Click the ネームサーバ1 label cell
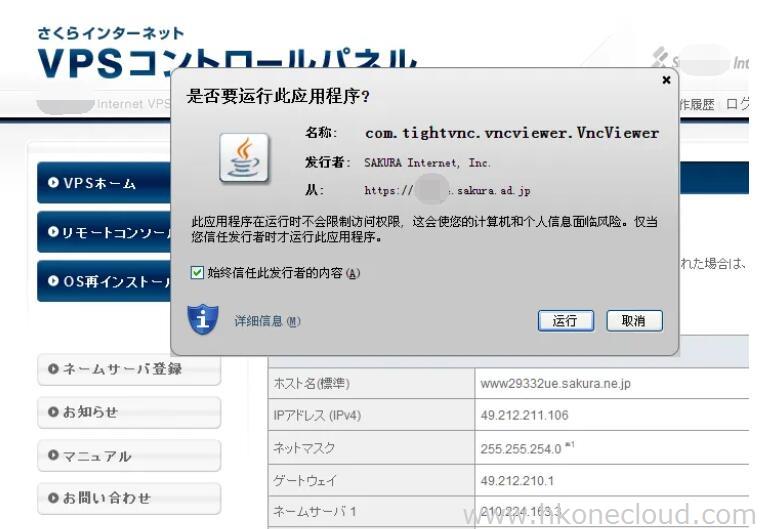The width and height of the screenshot is (769, 529). [x=371, y=512]
